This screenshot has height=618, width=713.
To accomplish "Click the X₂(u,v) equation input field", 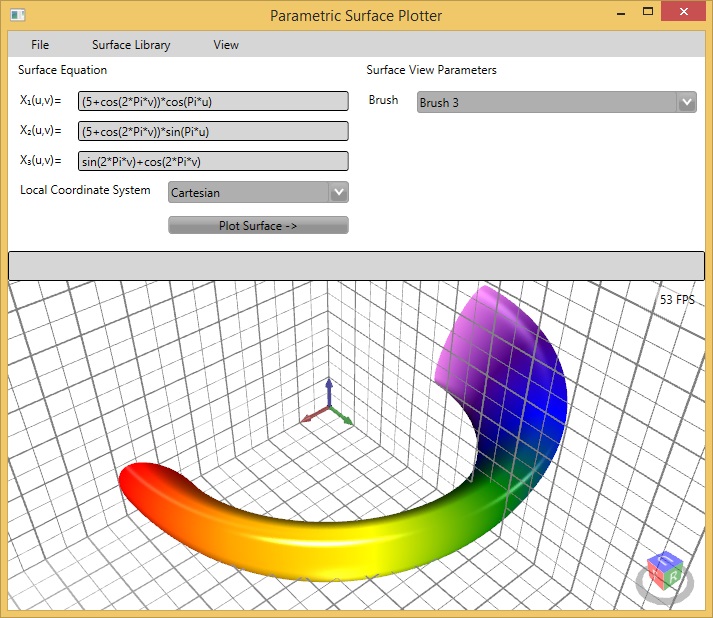I will [x=213, y=131].
